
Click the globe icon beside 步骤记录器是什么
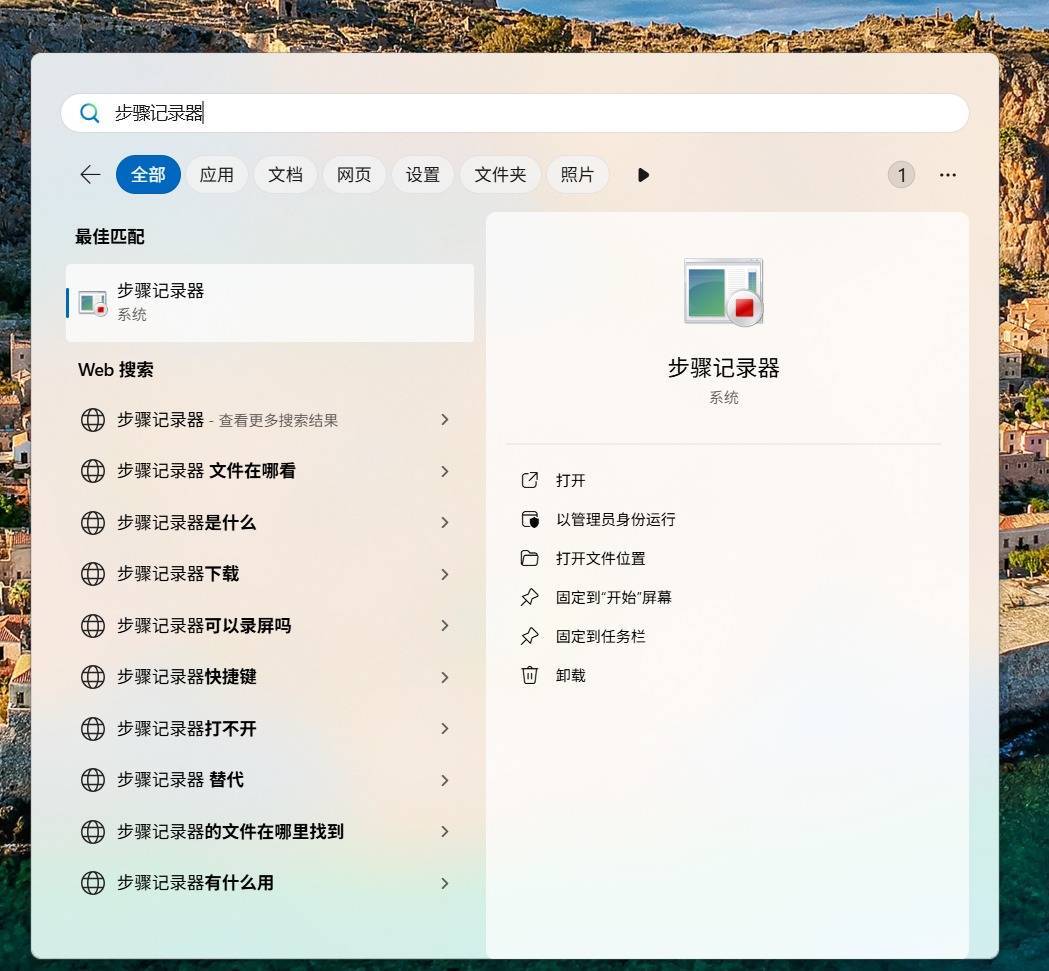tap(93, 523)
